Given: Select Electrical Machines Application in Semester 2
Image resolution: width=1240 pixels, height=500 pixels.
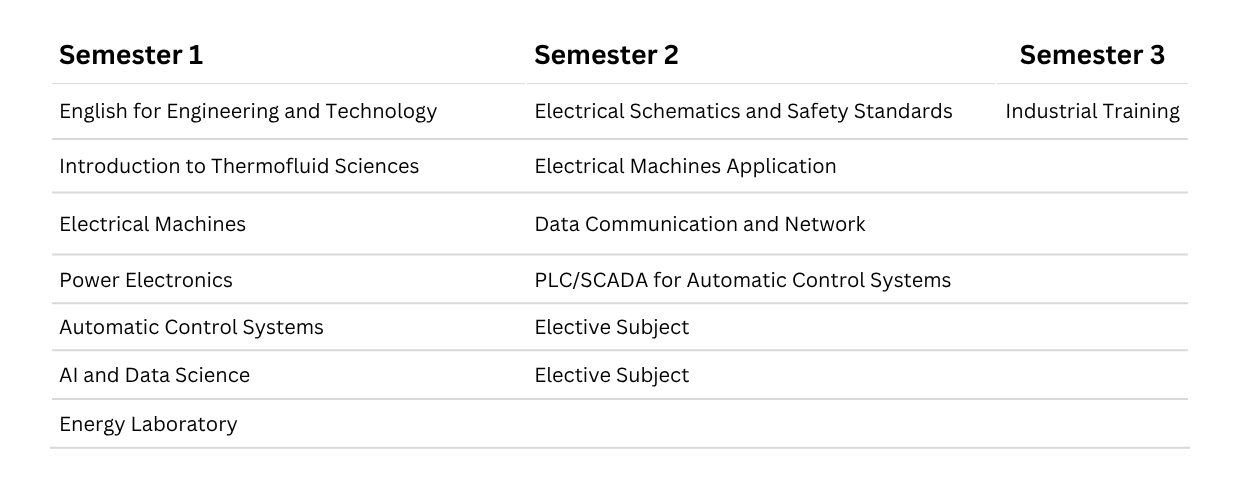Looking at the screenshot, I should coord(685,166).
